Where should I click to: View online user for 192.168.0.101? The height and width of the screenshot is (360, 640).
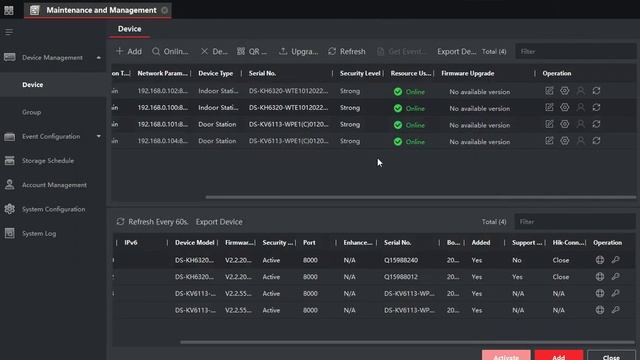click(x=581, y=124)
